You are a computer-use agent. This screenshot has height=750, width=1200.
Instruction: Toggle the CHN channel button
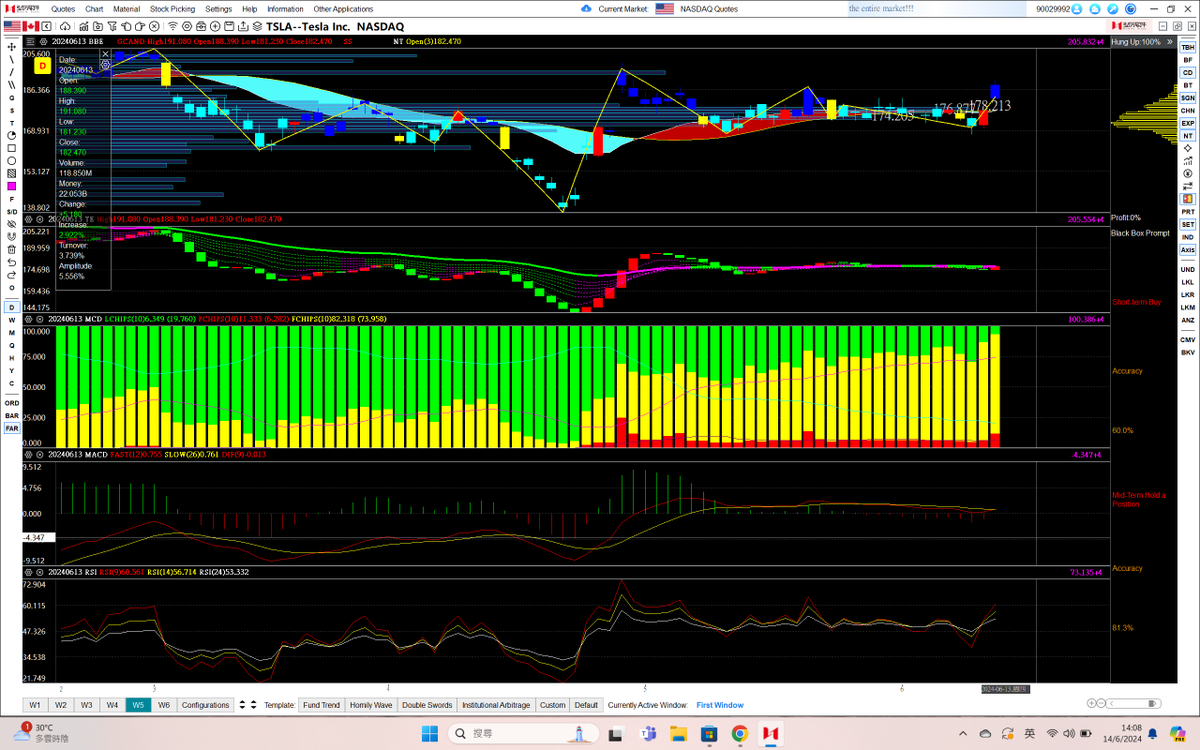point(1187,110)
